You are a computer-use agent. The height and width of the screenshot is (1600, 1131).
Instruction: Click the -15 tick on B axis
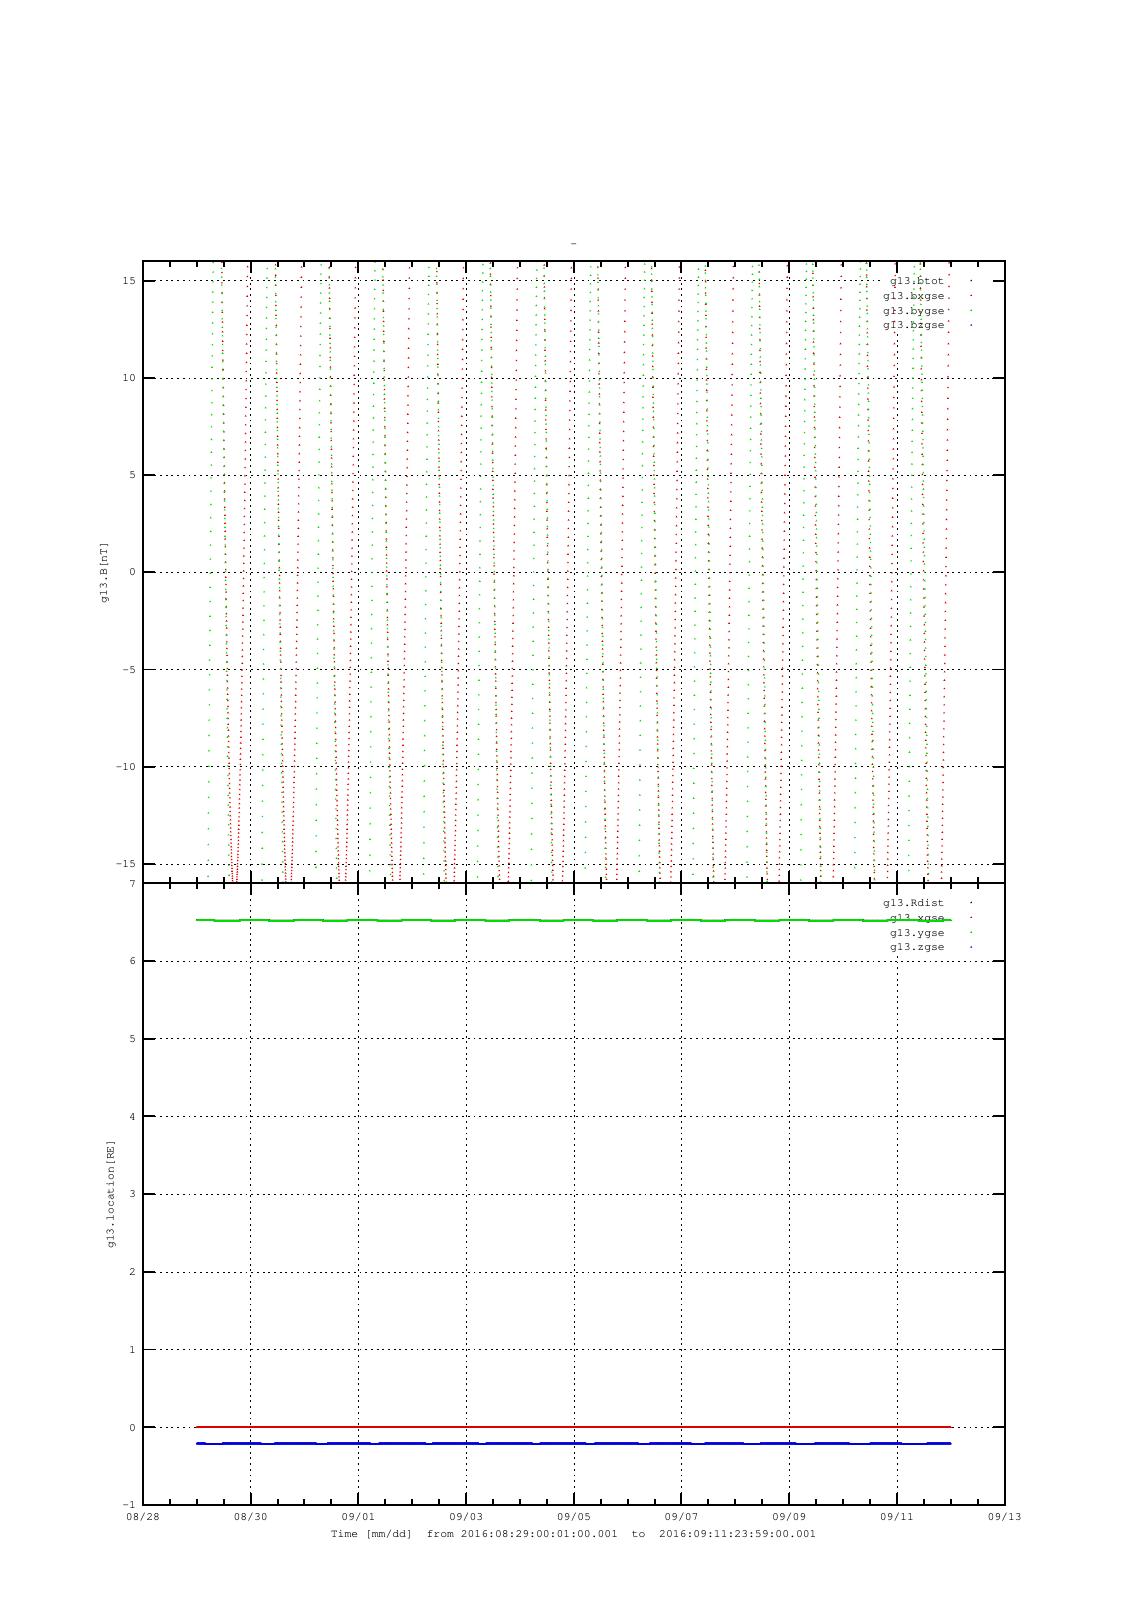[126, 864]
